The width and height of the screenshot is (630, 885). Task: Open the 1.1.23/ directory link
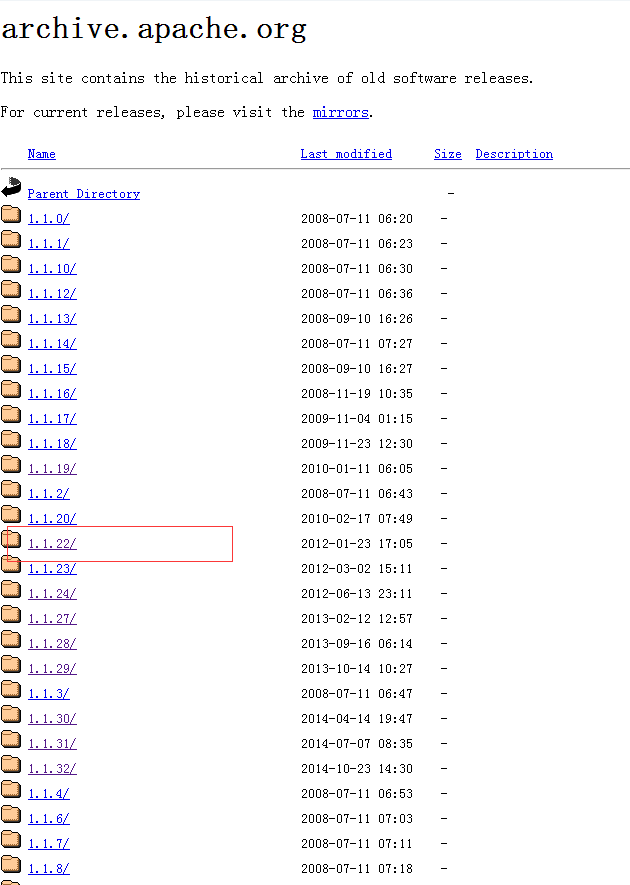(52, 569)
